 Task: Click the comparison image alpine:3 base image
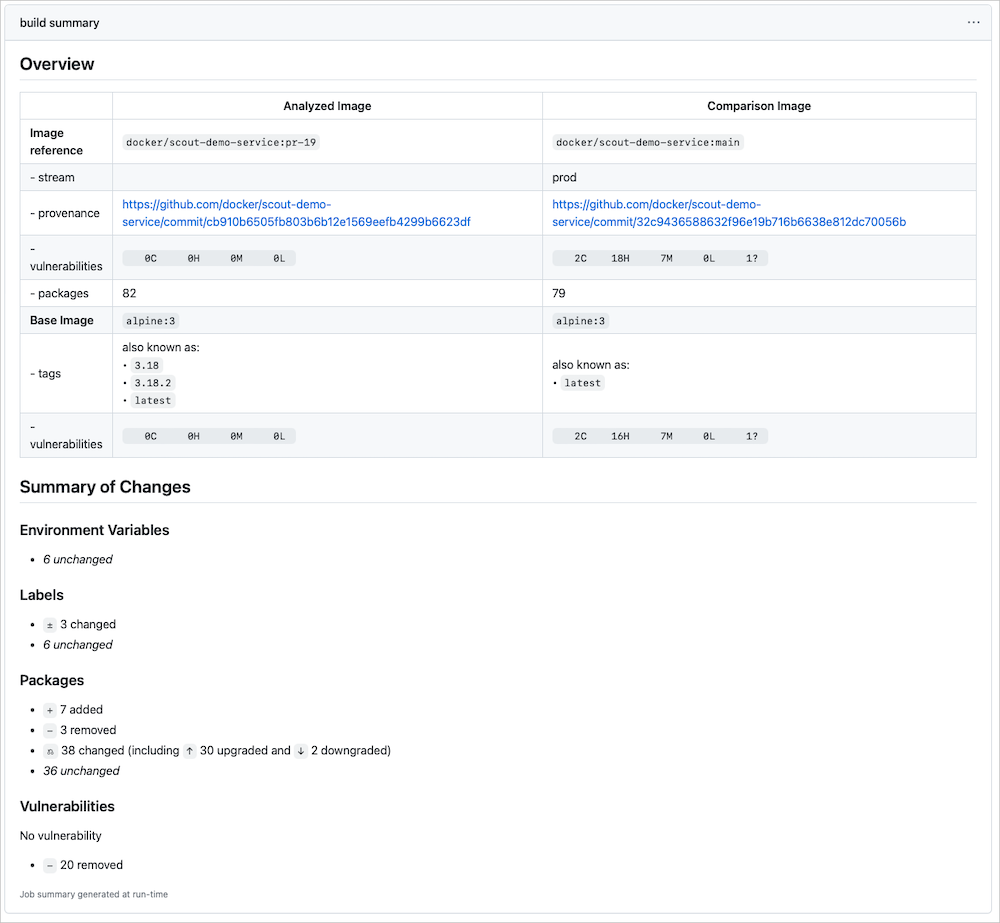[x=580, y=321]
